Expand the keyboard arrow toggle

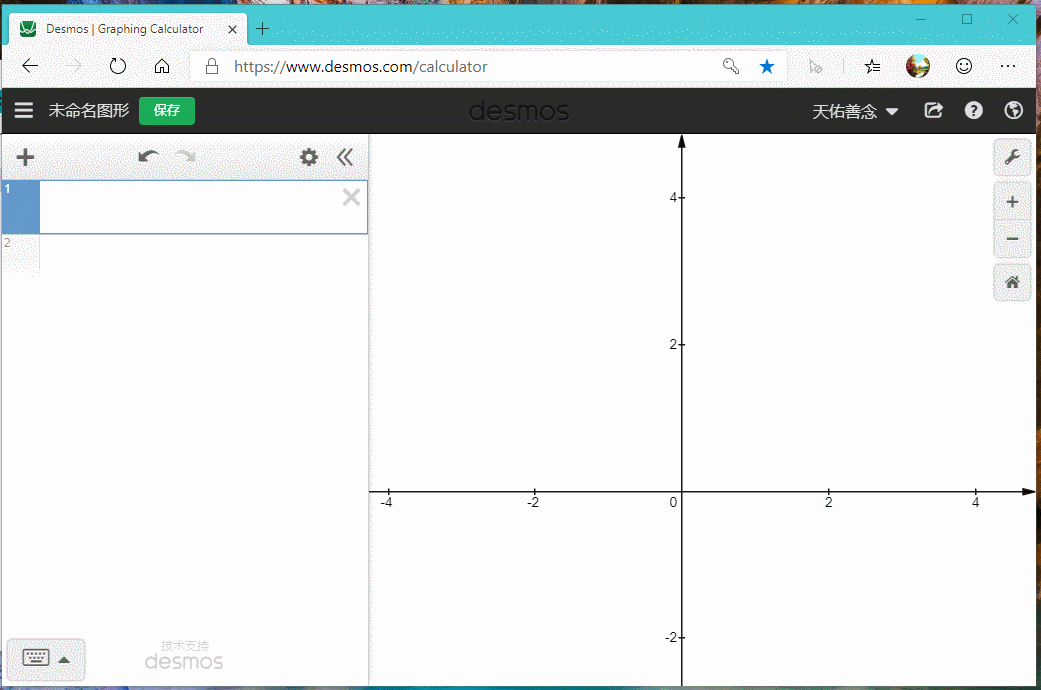pyautogui.click(x=64, y=659)
